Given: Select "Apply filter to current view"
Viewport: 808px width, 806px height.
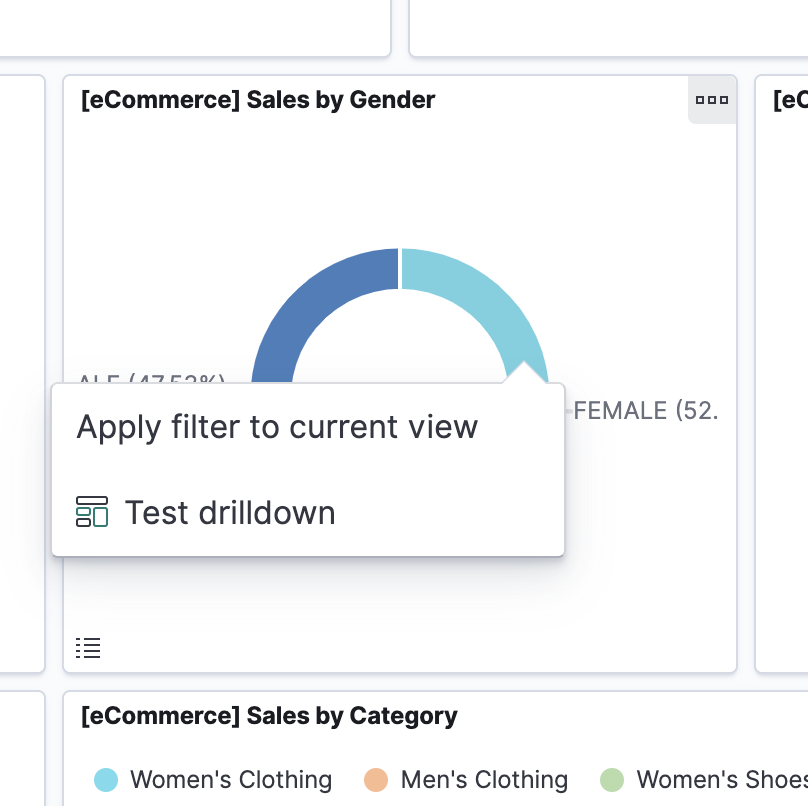Looking at the screenshot, I should point(278,427).
